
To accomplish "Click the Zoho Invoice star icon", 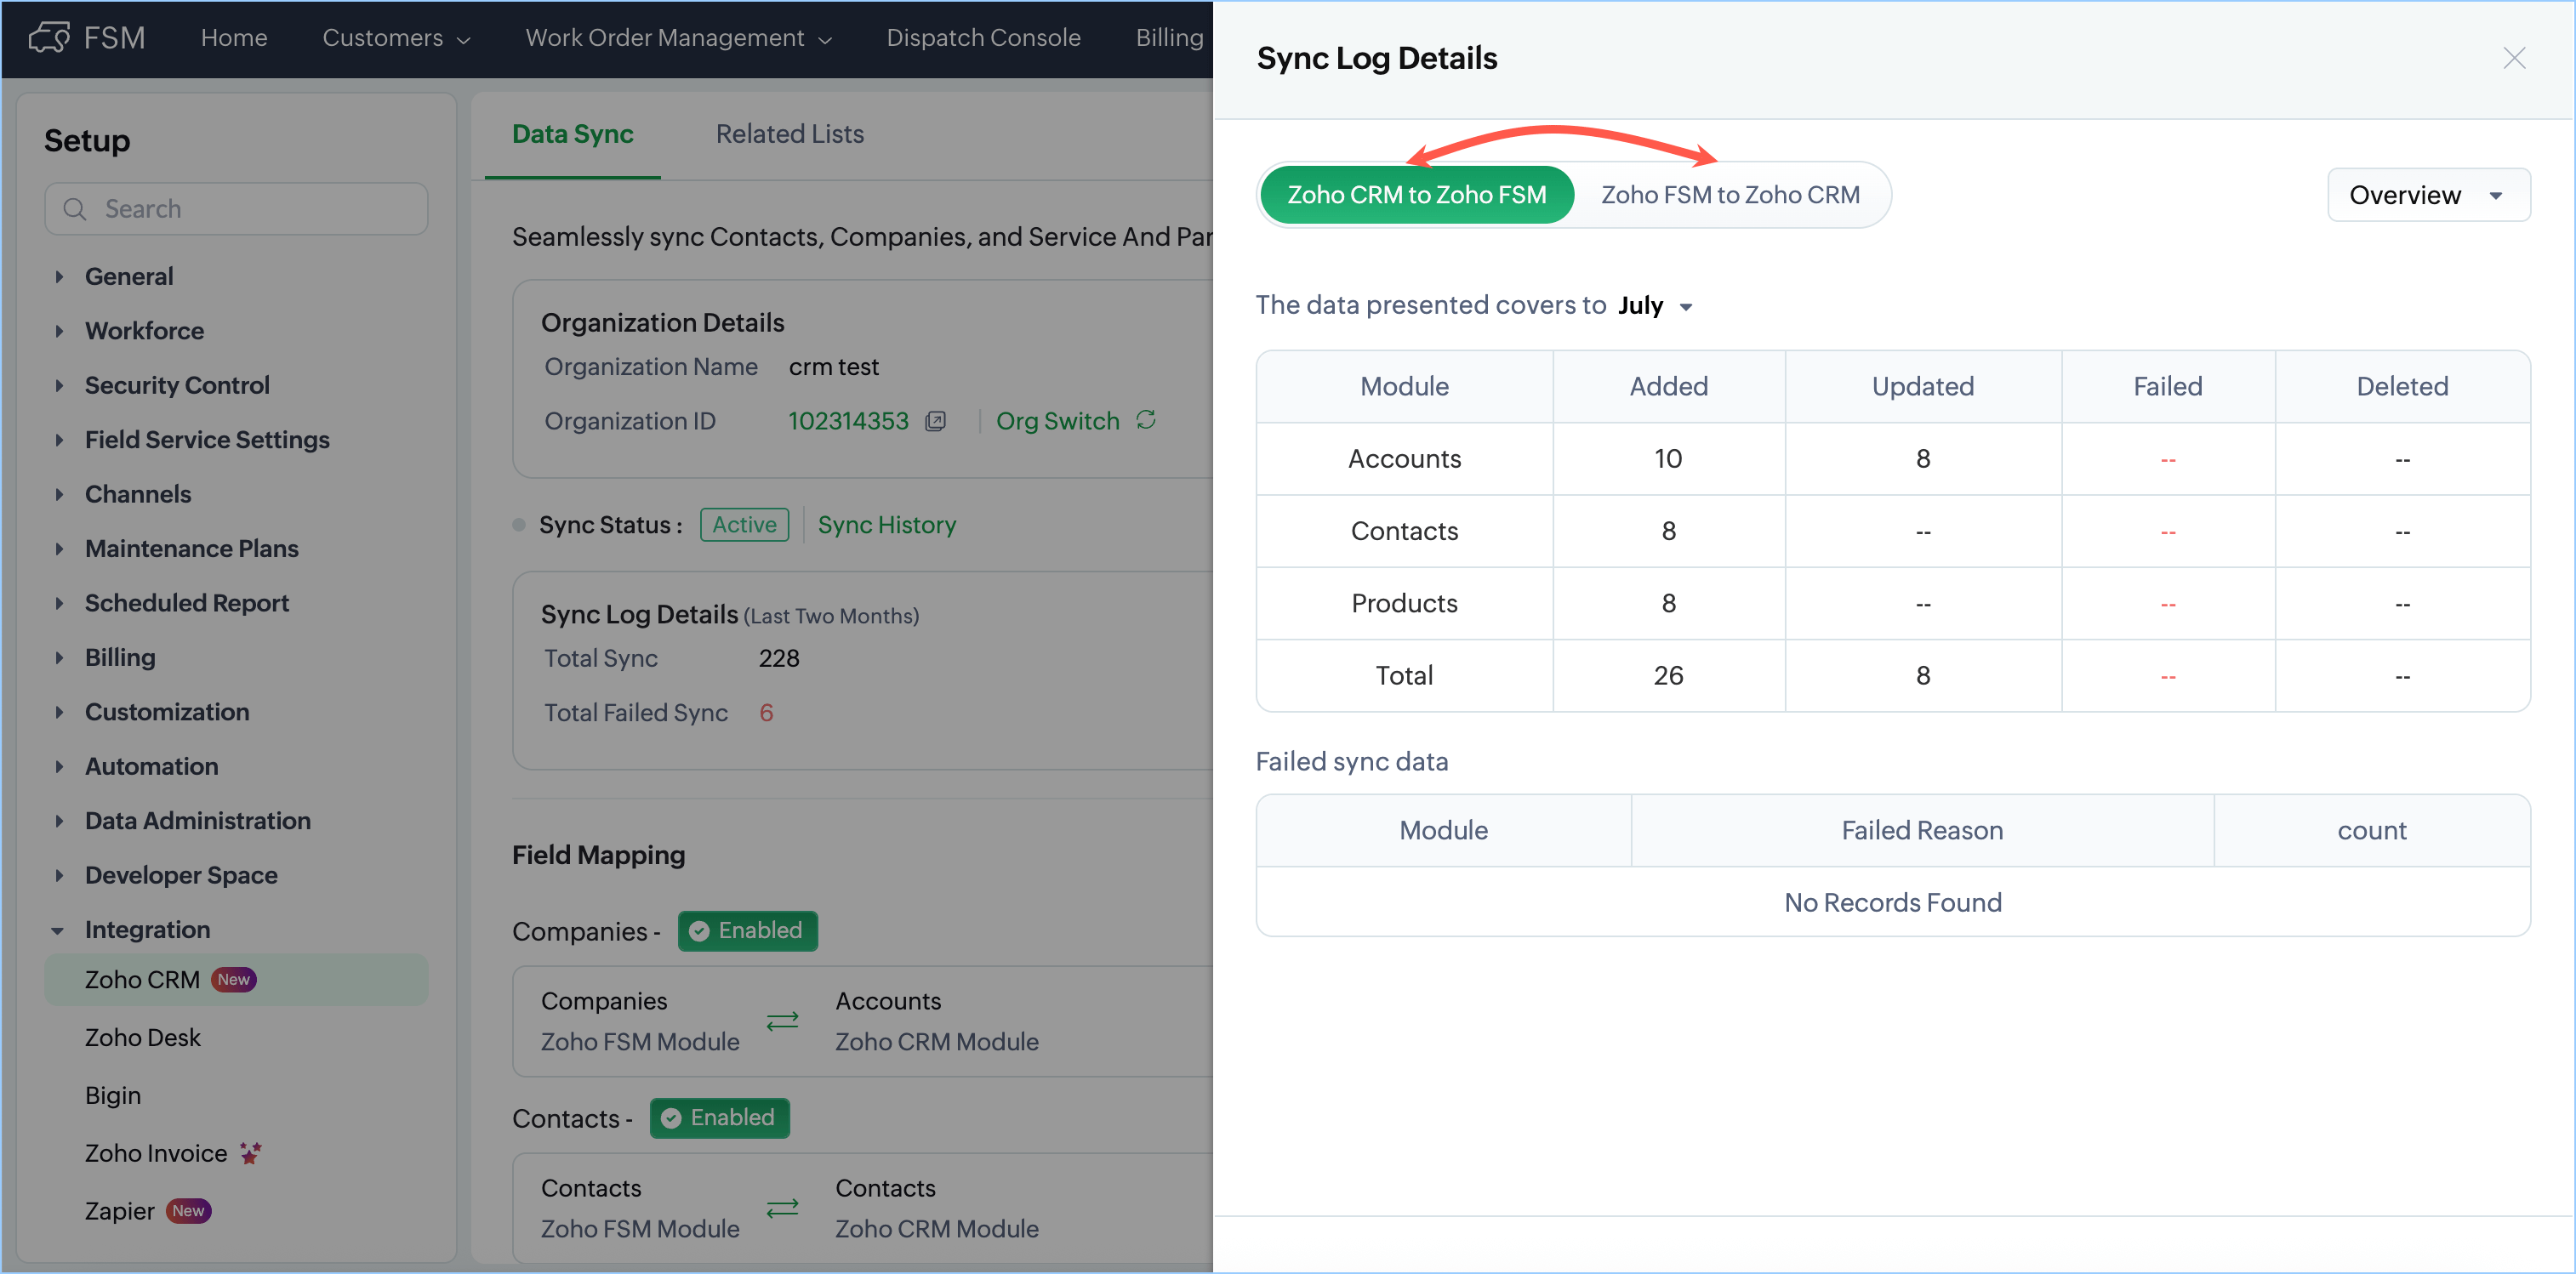I will coord(250,1153).
